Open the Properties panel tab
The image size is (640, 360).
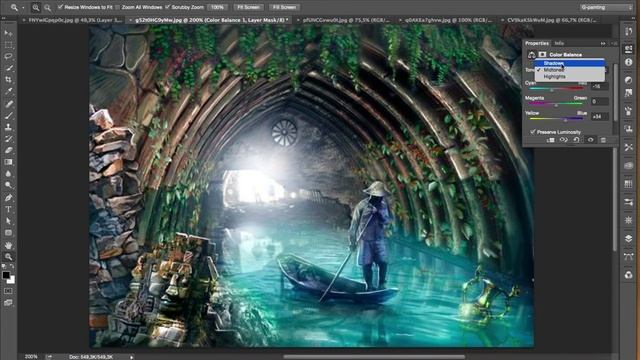click(x=537, y=43)
